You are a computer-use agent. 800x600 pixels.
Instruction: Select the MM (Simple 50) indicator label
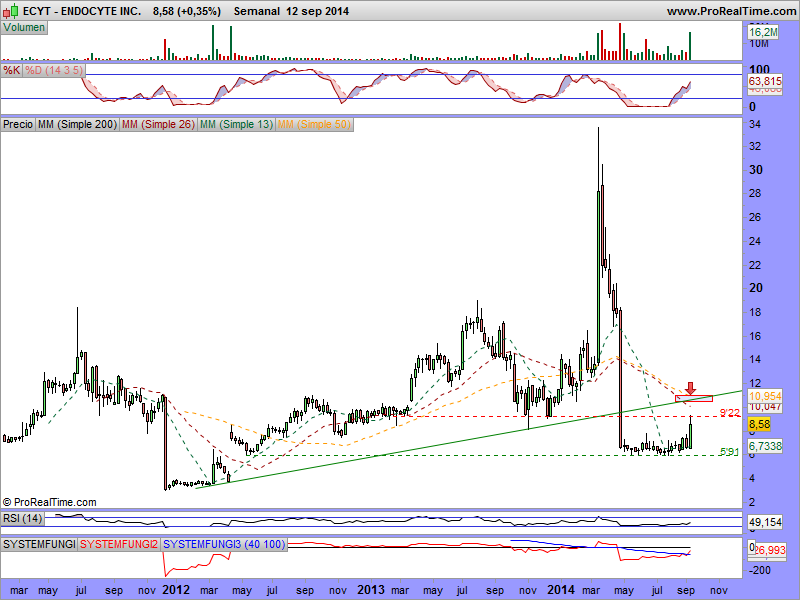[314, 125]
